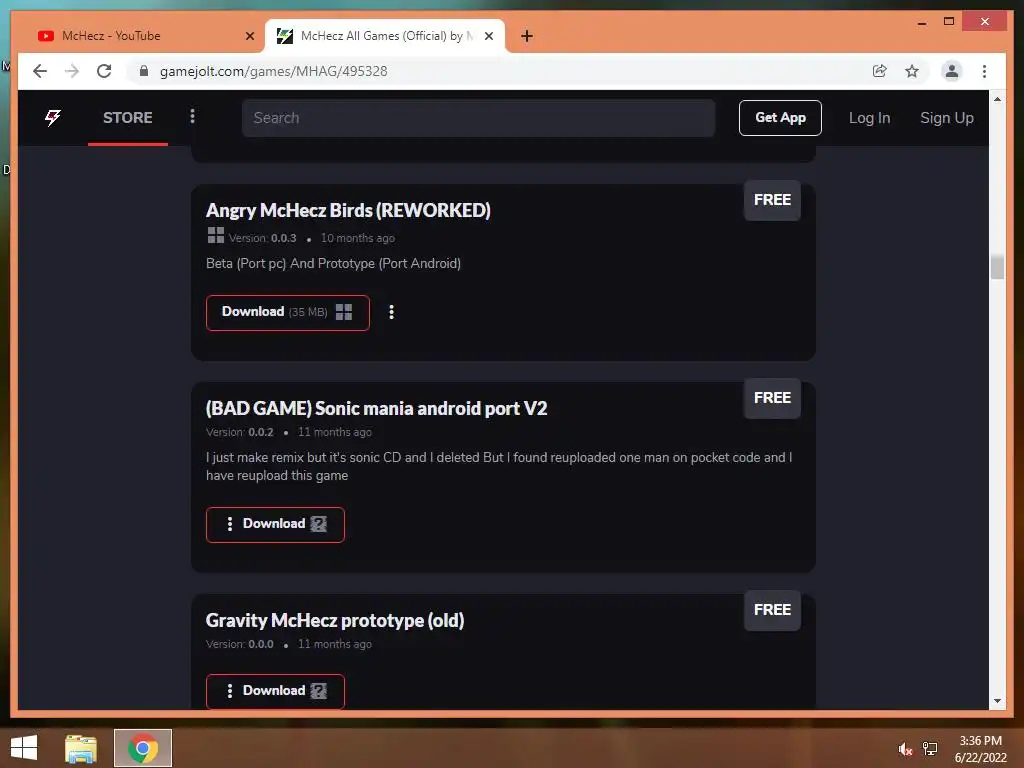Focus the Game Jolt Search field

point(478,118)
